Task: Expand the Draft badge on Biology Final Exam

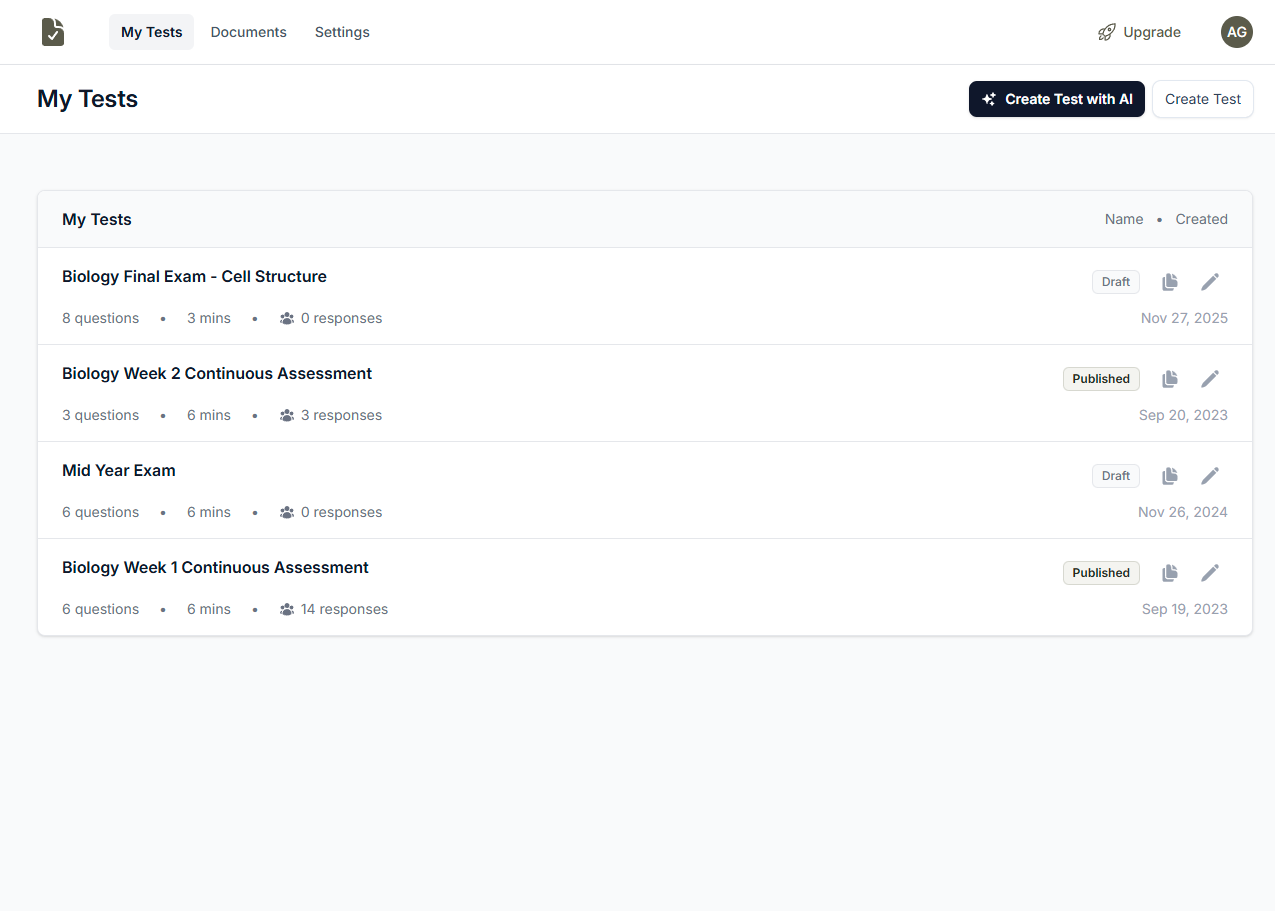Action: tap(1115, 281)
